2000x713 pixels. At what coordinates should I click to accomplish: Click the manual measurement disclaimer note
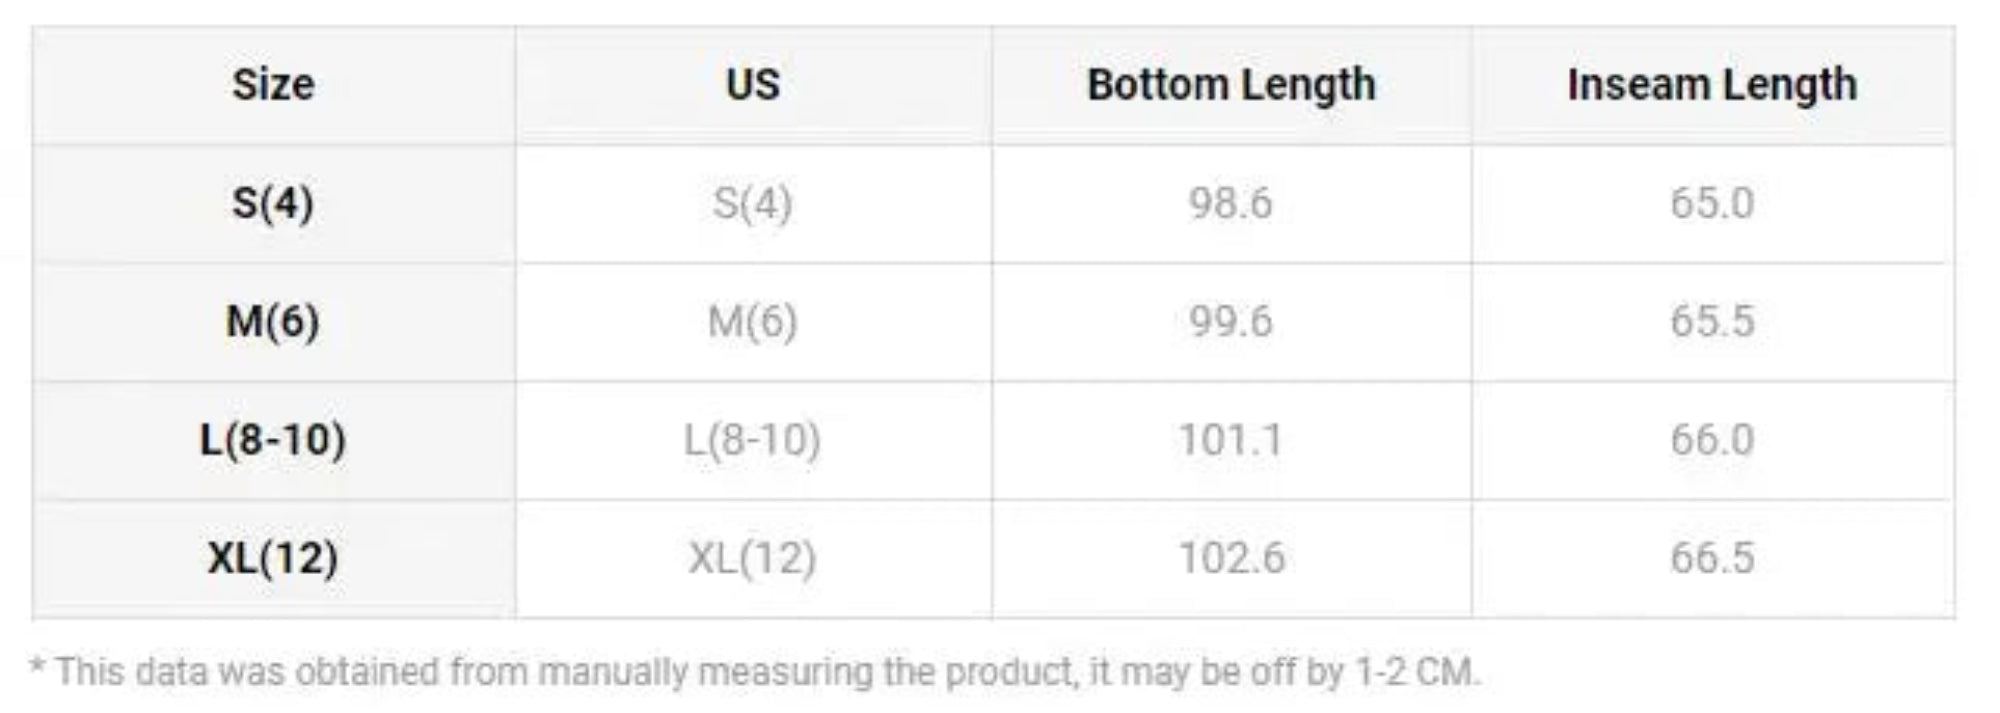pos(755,672)
